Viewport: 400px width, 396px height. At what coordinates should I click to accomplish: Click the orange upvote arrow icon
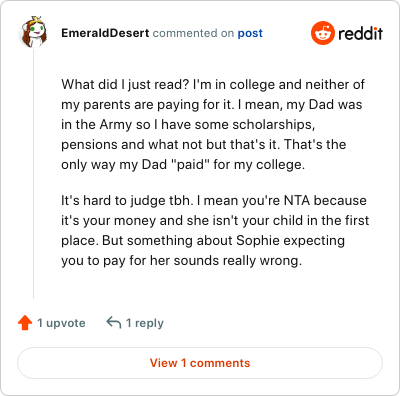[25, 323]
